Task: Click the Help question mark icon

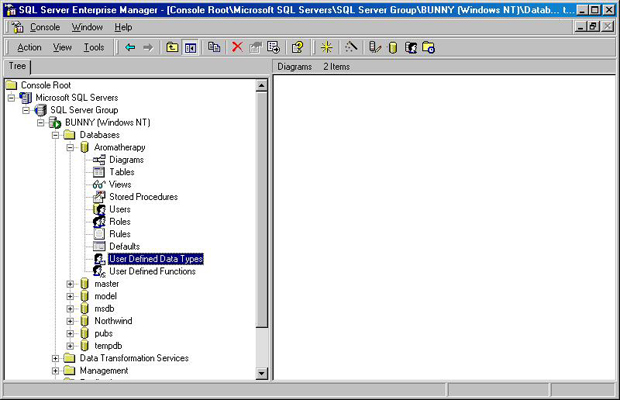Action: [297, 47]
